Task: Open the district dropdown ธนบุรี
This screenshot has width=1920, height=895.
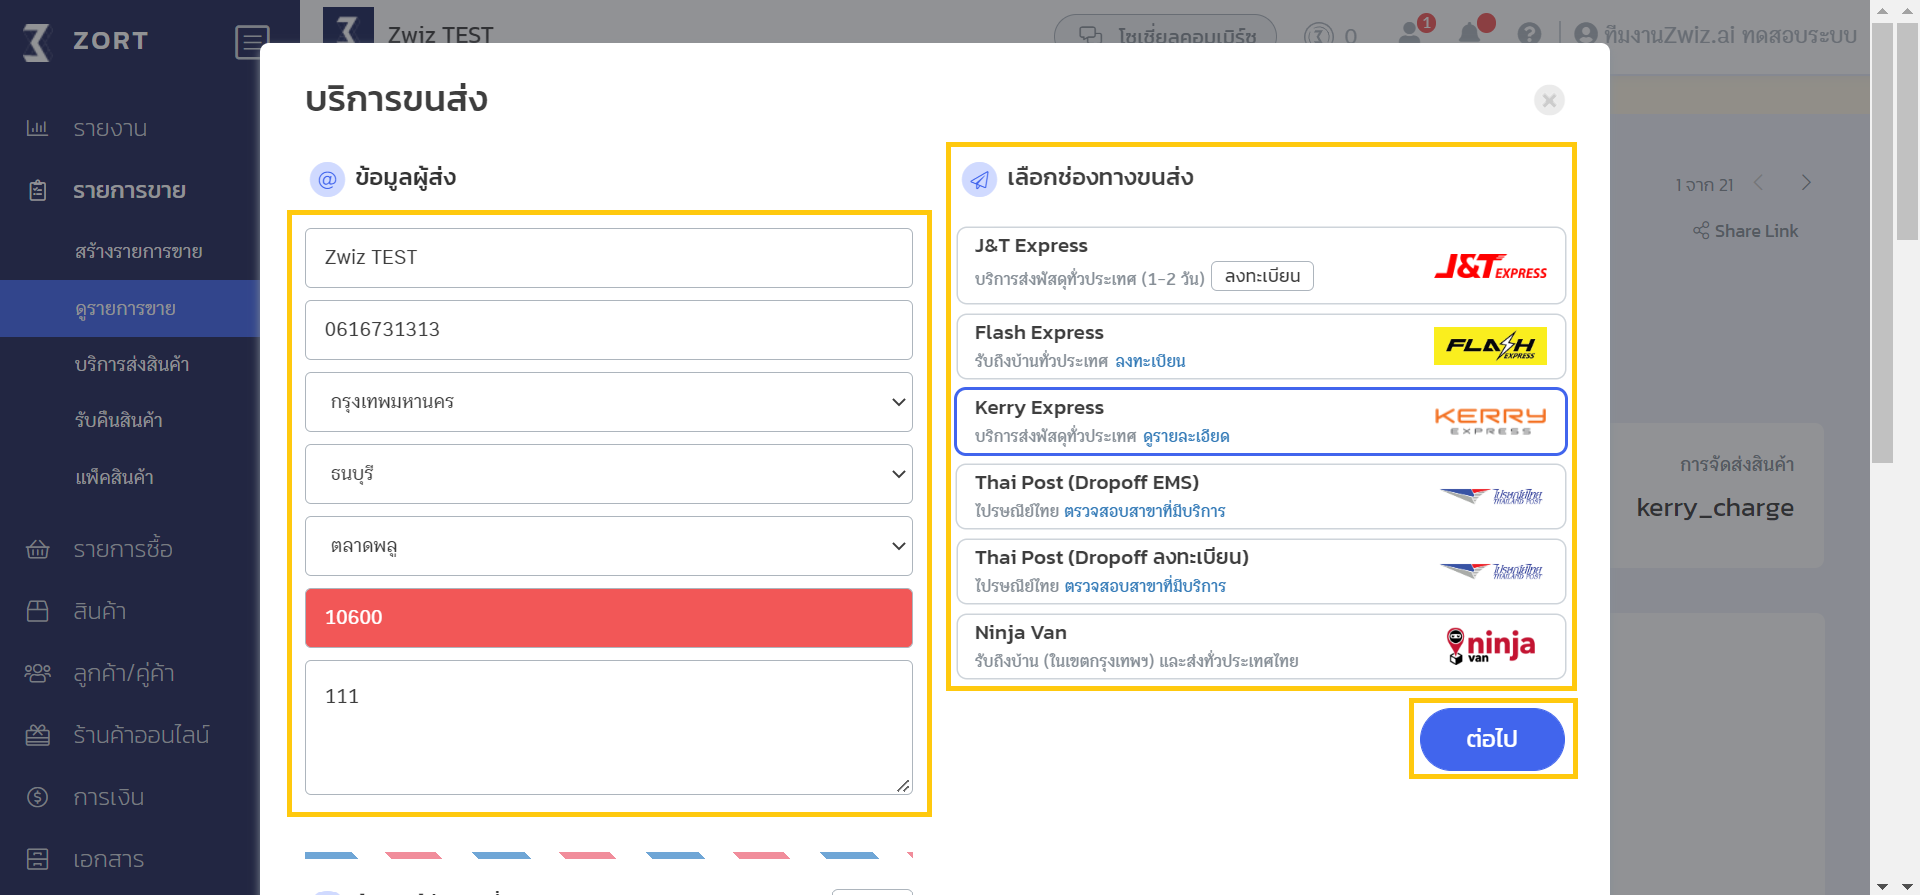Action: pyautogui.click(x=609, y=474)
